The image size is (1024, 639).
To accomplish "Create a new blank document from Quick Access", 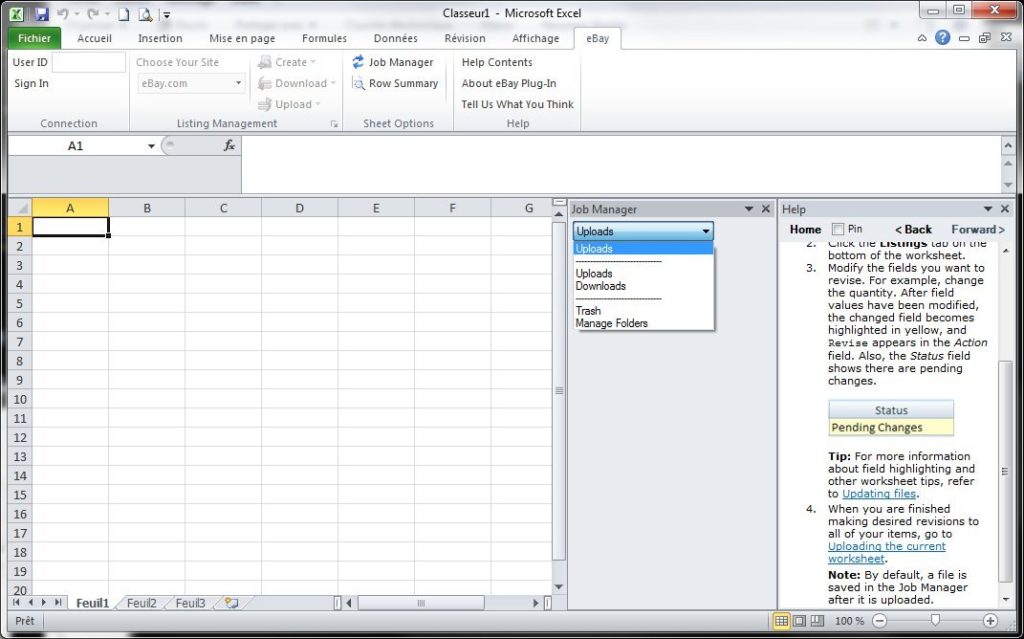I will 123,14.
